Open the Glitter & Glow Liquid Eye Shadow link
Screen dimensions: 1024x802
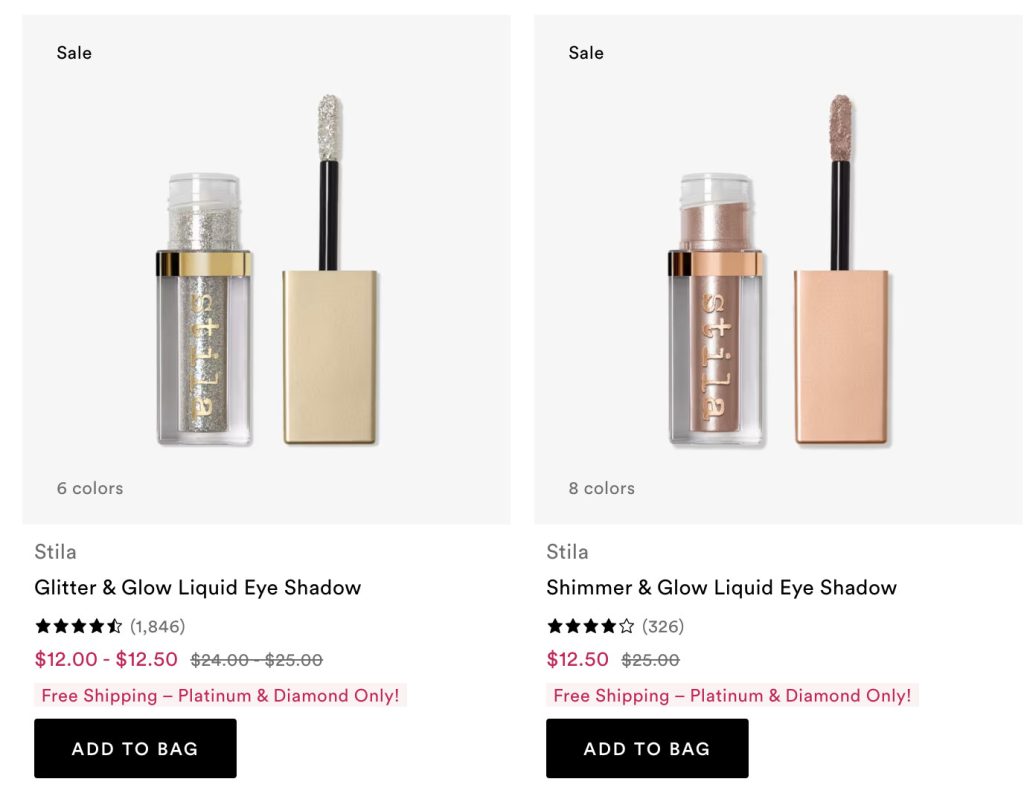(x=197, y=587)
